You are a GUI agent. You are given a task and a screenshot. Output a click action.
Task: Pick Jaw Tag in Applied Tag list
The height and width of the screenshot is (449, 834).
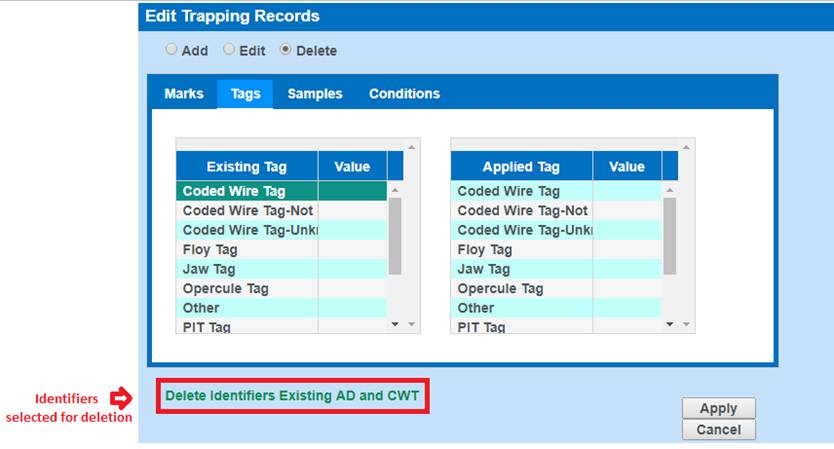pos(521,269)
